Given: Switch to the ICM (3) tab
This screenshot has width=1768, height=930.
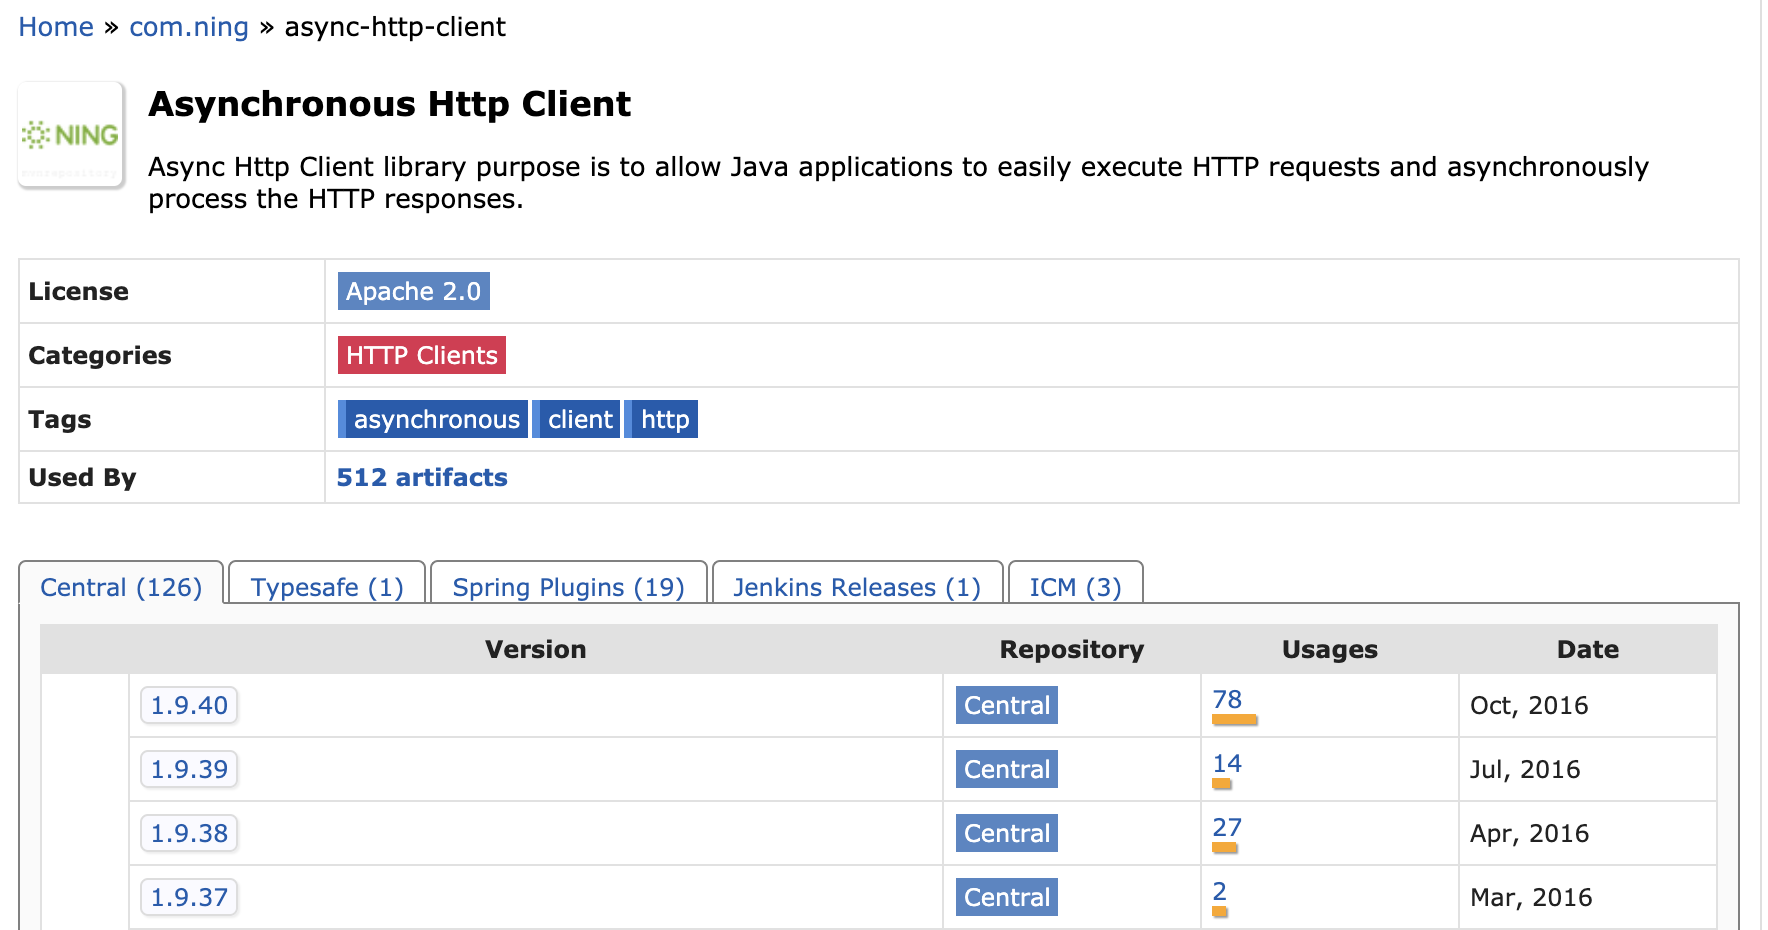Looking at the screenshot, I should click(1075, 587).
